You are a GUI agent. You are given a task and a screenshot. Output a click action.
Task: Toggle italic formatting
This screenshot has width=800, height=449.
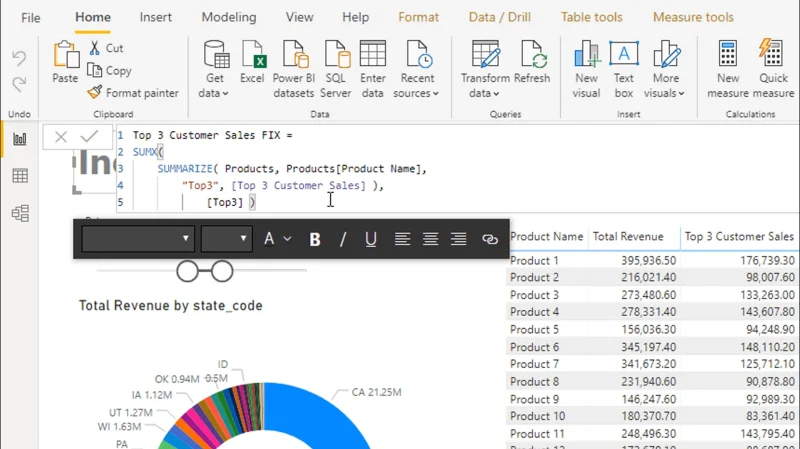point(343,239)
